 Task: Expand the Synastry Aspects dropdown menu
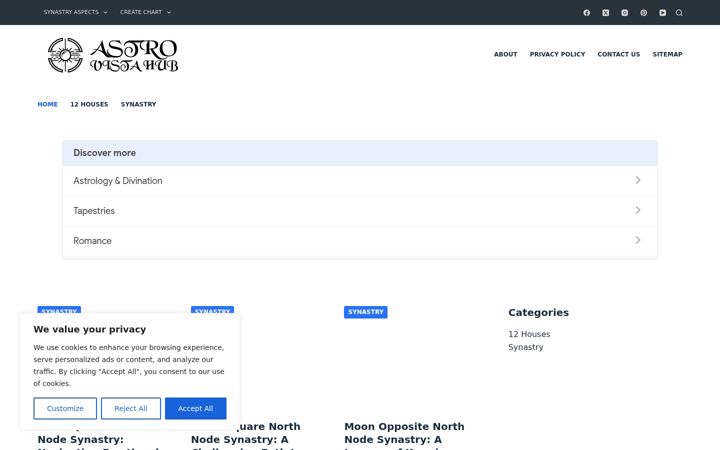(x=75, y=12)
